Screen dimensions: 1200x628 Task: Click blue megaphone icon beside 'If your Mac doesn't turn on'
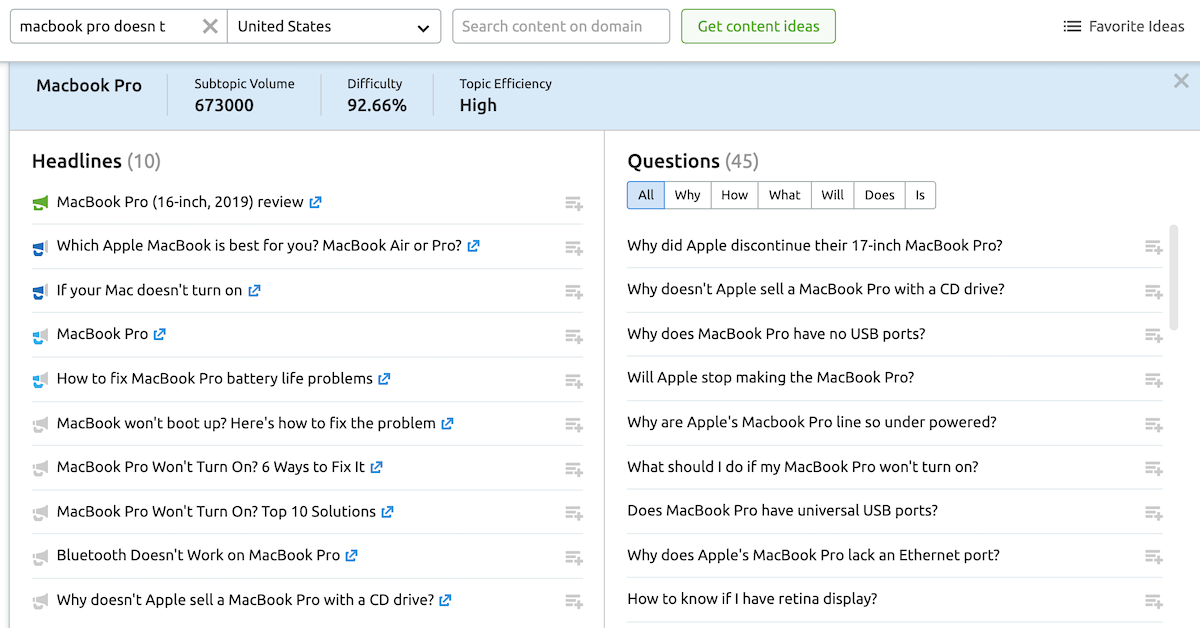point(38,291)
